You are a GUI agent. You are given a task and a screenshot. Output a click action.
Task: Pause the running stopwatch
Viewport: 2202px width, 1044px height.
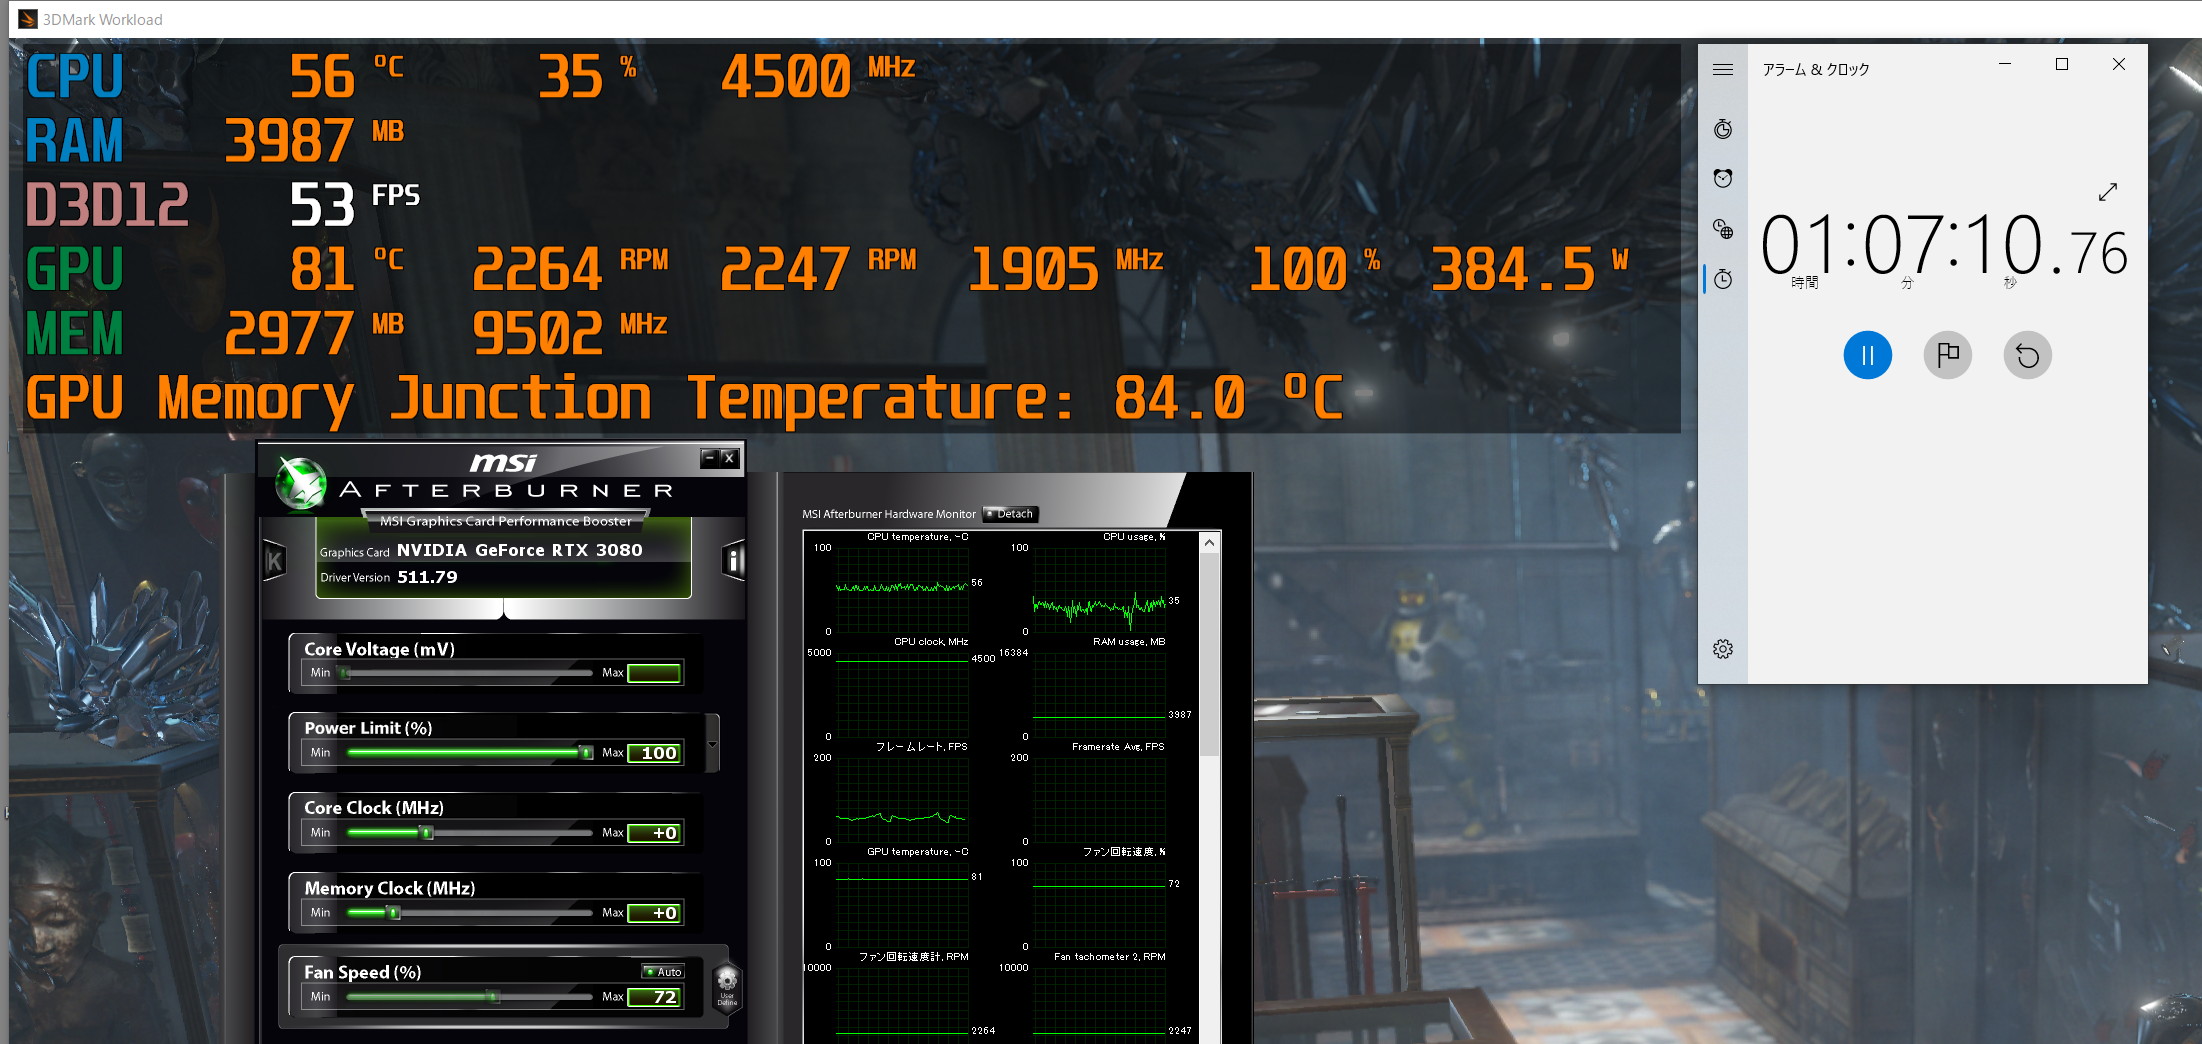click(1868, 355)
